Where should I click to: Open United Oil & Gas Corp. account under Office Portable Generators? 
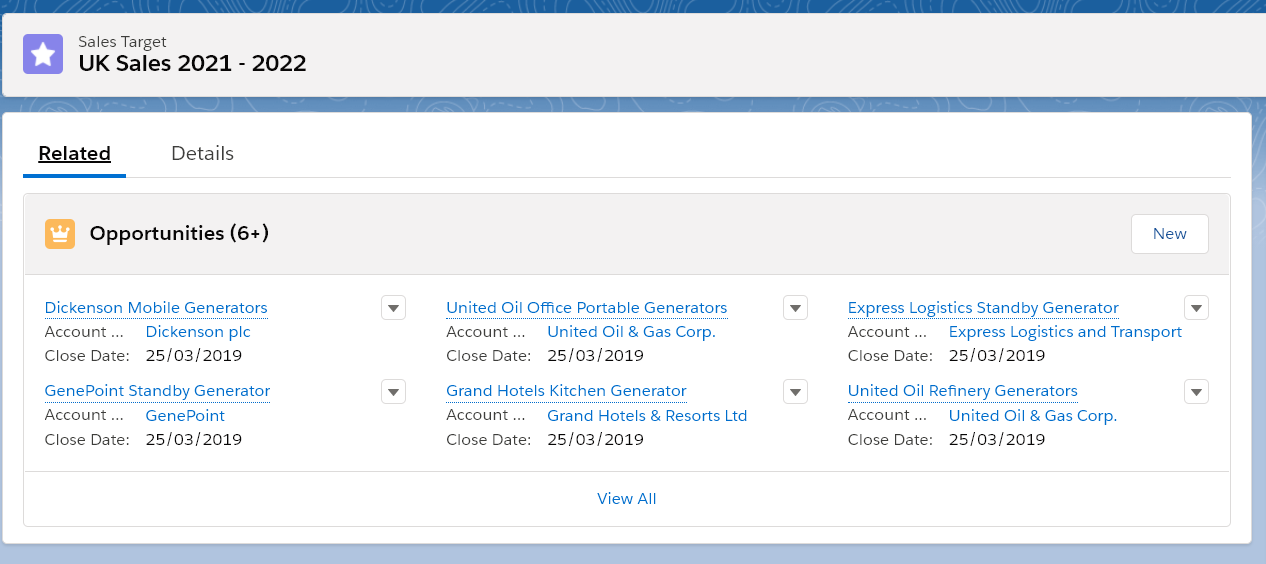pos(631,332)
